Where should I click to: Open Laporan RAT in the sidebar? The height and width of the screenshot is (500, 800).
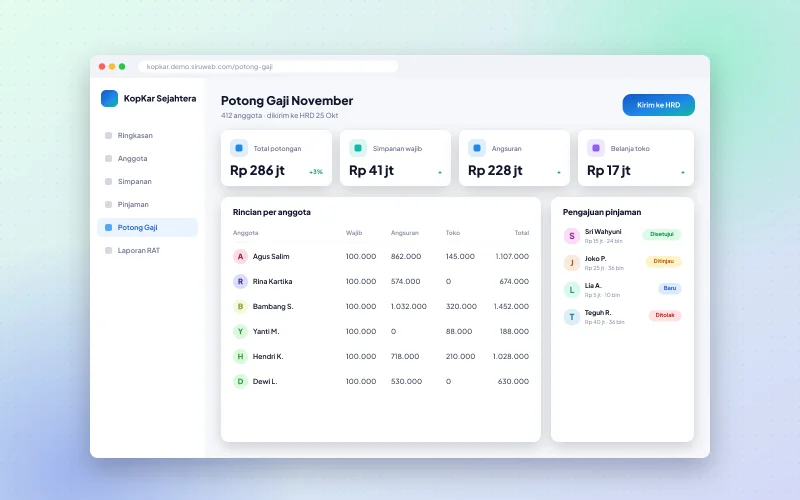tap(147, 251)
